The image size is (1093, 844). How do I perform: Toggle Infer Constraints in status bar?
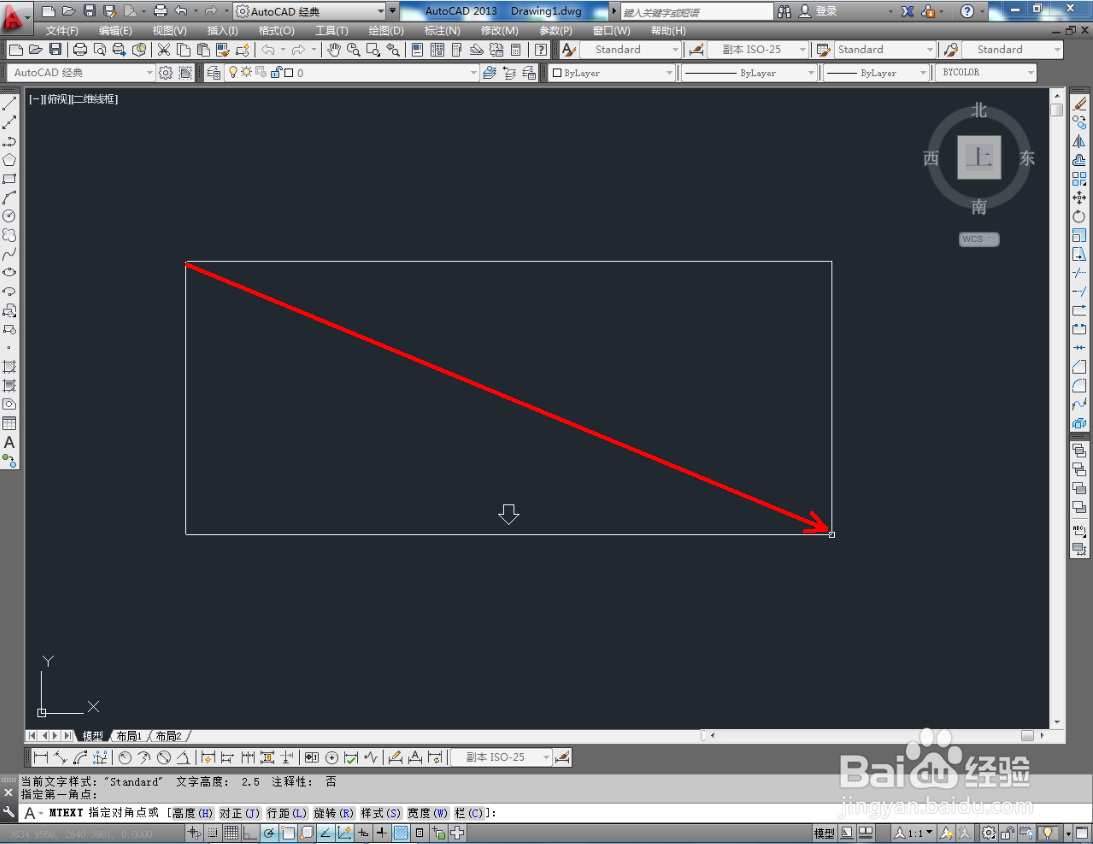tap(194, 833)
